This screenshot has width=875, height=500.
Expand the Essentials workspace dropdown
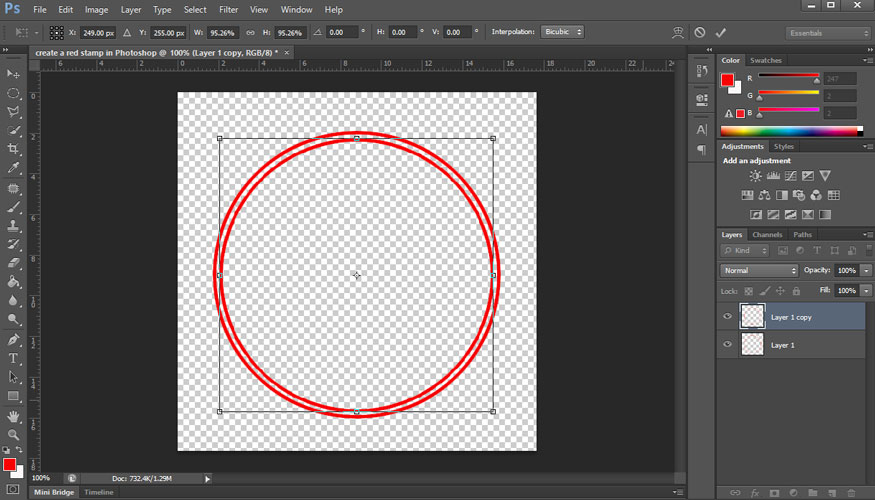click(x=828, y=33)
